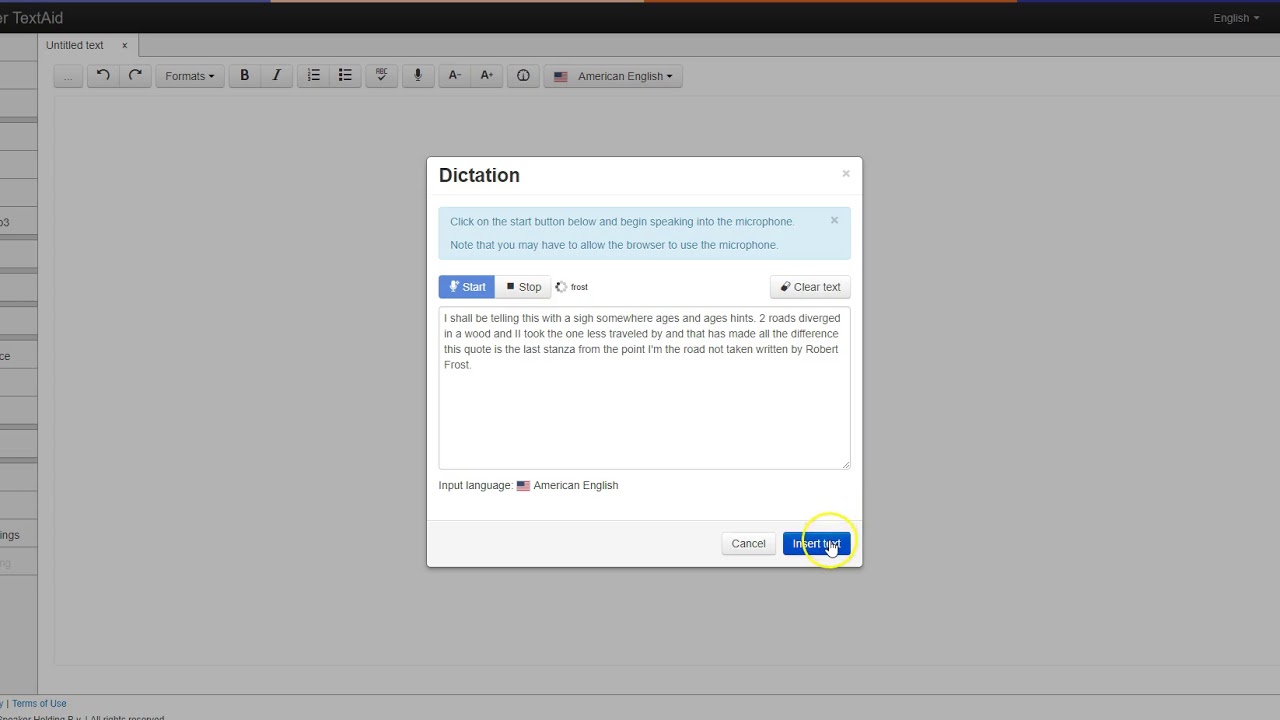1280x720 pixels.
Task: Run the ABC spell check
Action: coord(382,76)
